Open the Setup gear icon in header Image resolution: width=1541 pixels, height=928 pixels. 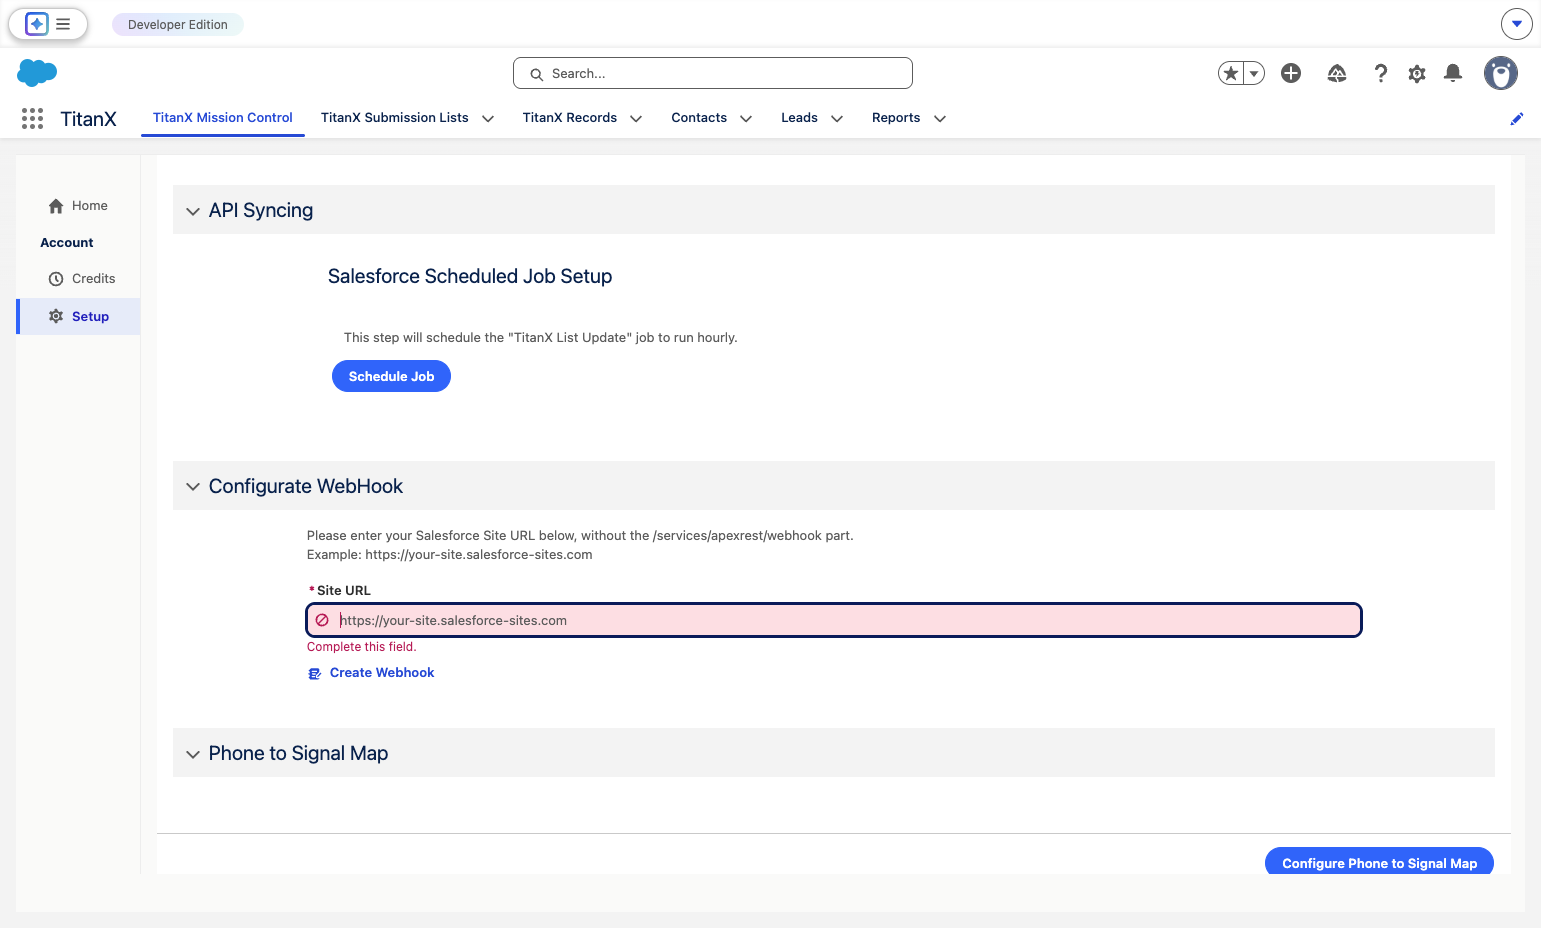[1417, 73]
